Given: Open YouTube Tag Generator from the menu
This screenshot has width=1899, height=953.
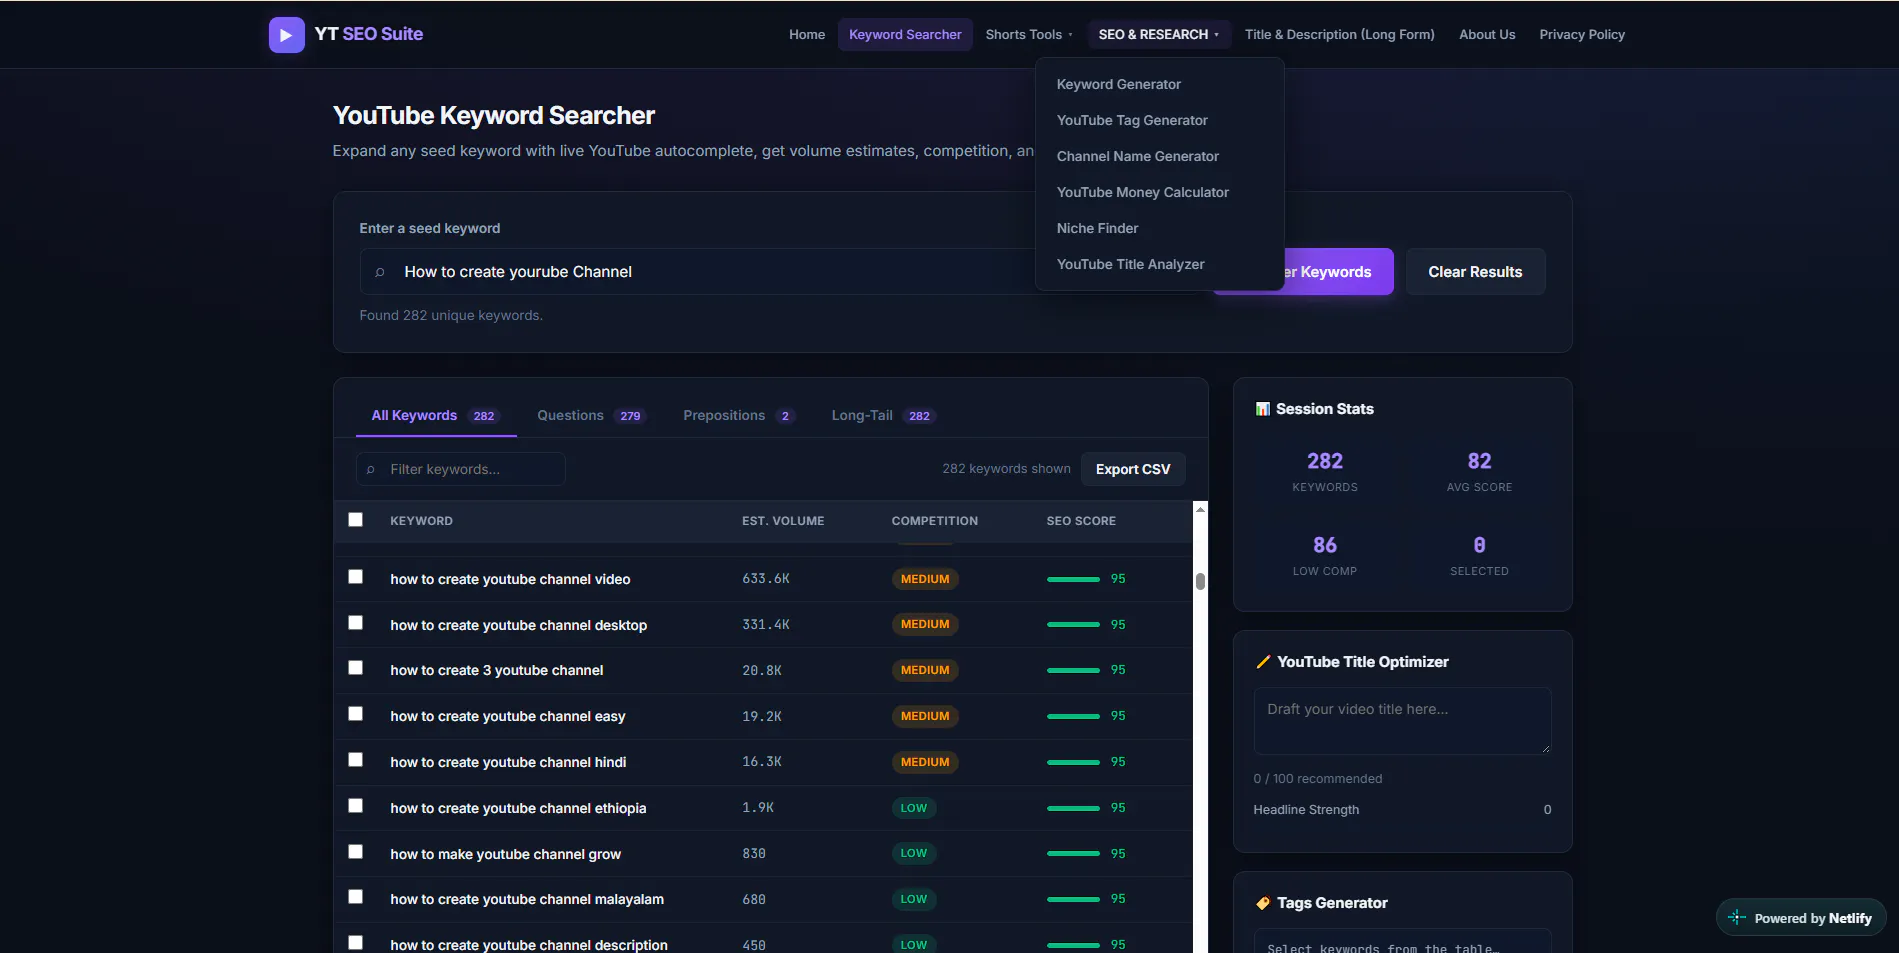Looking at the screenshot, I should pos(1132,121).
